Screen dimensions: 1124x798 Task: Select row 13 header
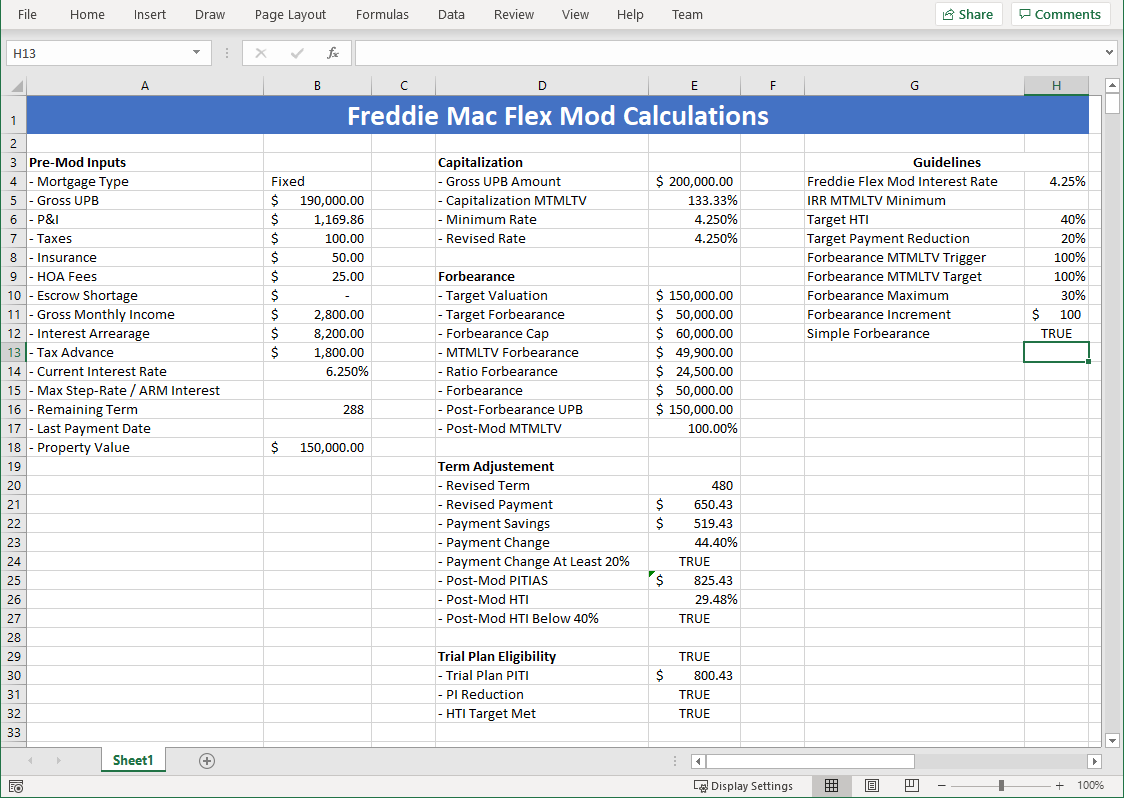[x=14, y=353]
